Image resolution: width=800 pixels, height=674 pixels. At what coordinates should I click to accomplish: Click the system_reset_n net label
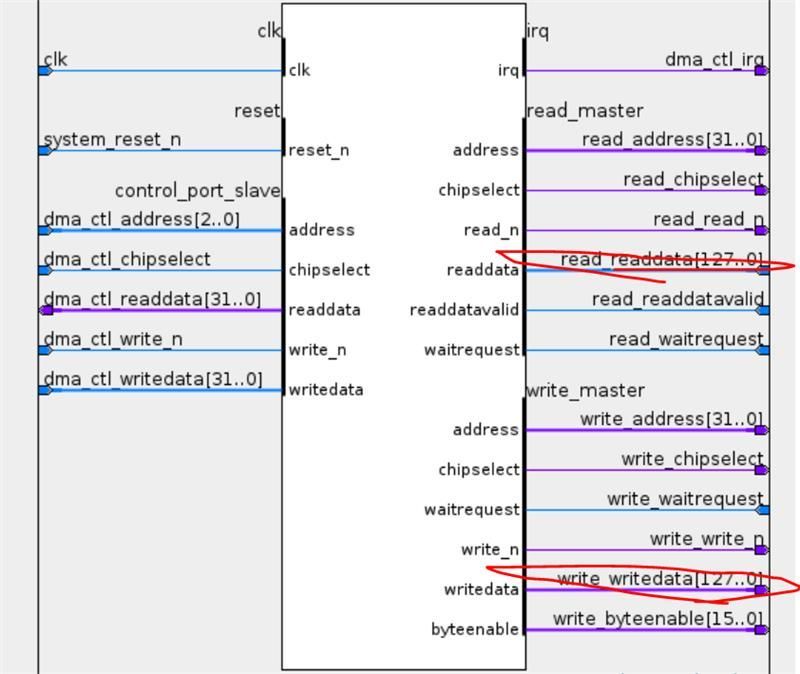pyautogui.click(x=112, y=140)
